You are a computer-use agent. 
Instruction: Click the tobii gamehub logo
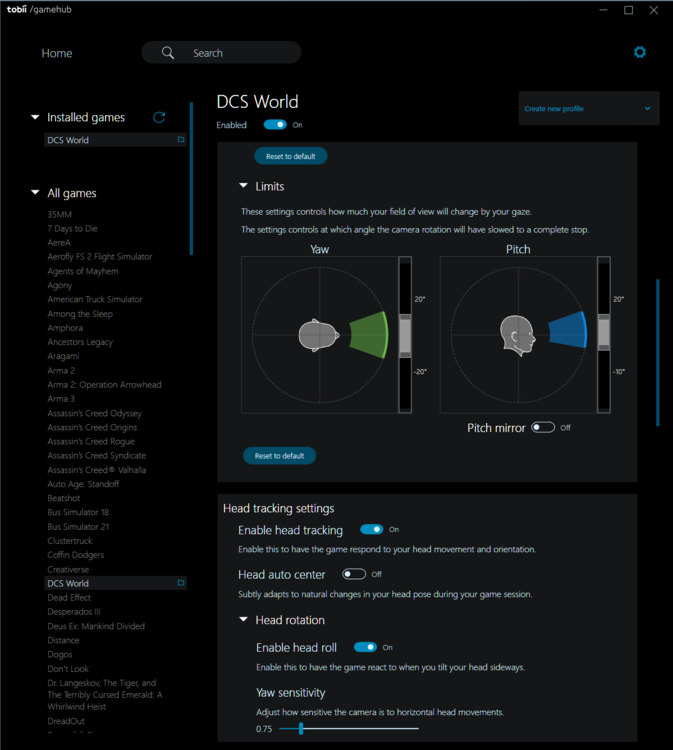(40, 10)
